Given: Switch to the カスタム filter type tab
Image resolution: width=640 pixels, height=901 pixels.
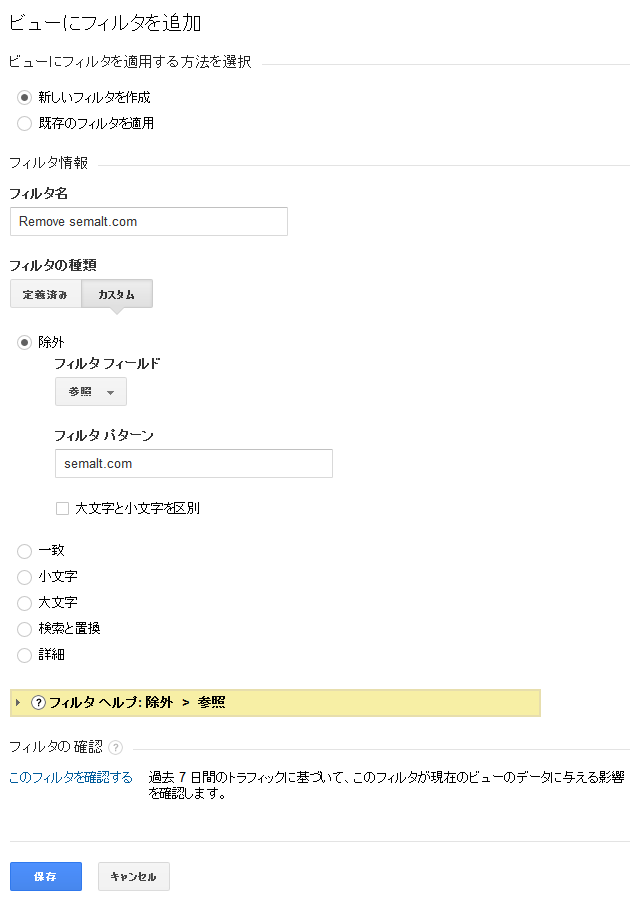Looking at the screenshot, I should (x=117, y=294).
